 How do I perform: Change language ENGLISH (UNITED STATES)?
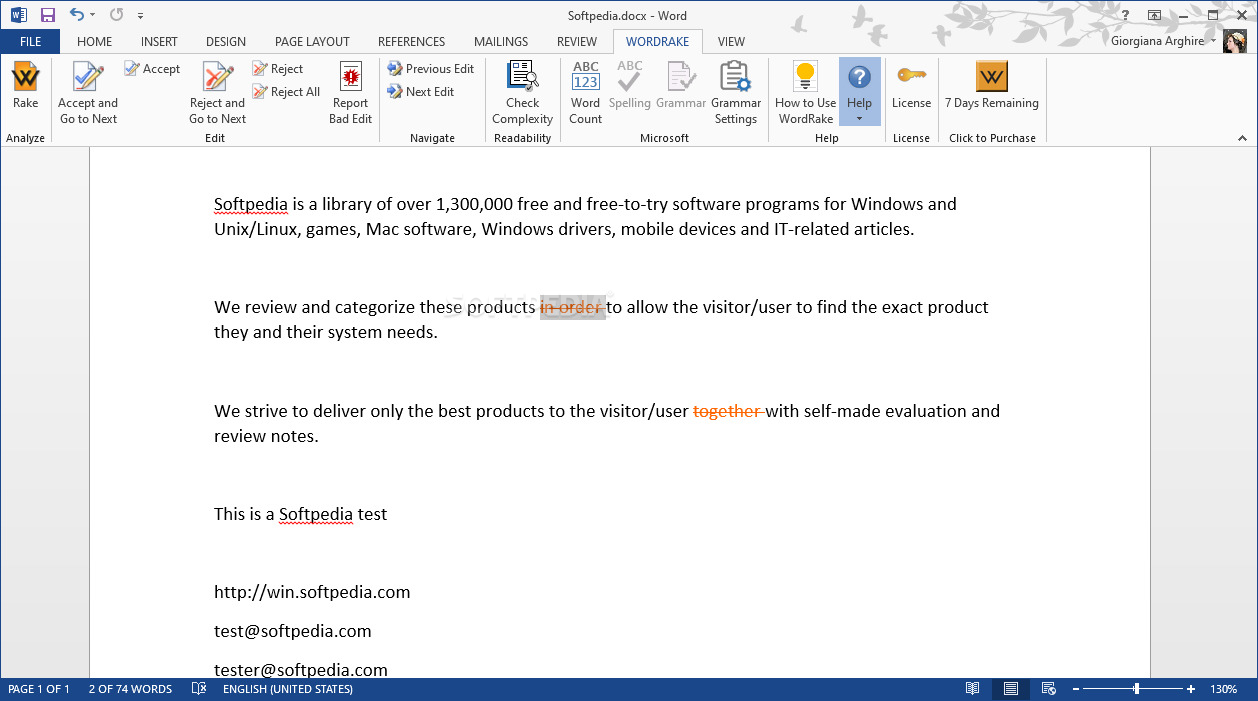click(287, 689)
